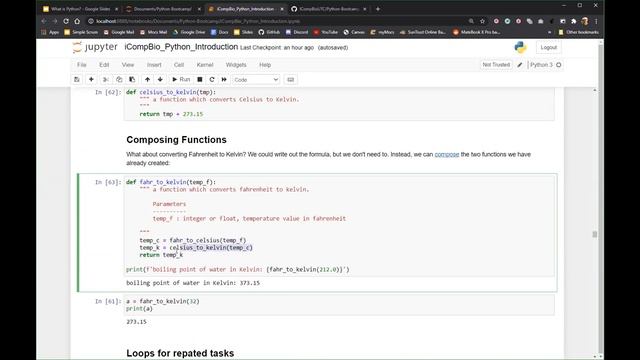Click the Jupyter logo
640x360 pixels.
click(95, 47)
